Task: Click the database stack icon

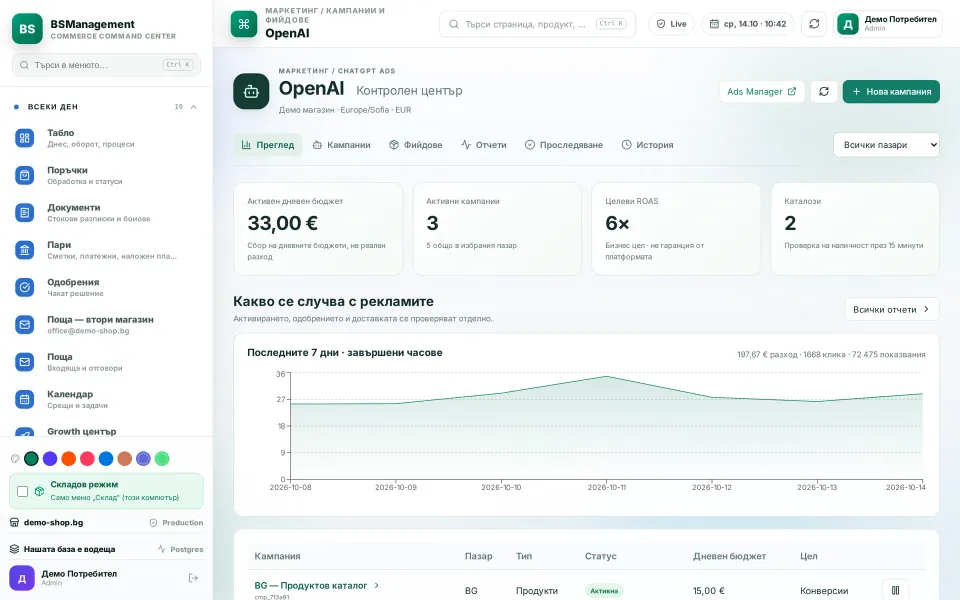Action: pyautogui.click(x=15, y=549)
